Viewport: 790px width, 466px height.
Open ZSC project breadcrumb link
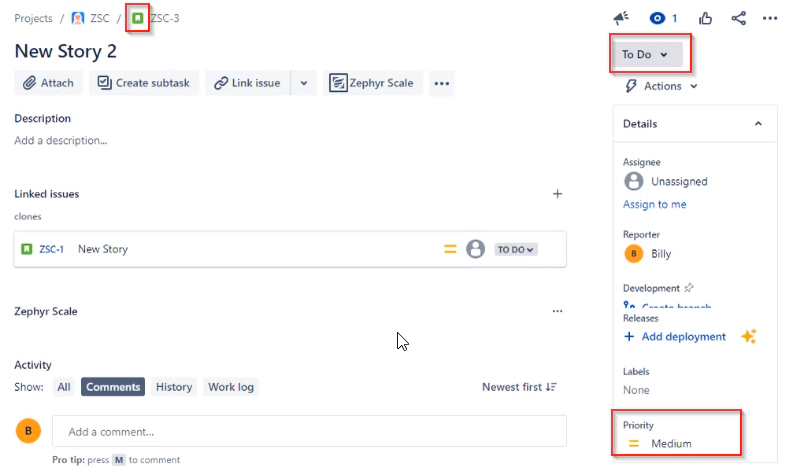pos(100,18)
